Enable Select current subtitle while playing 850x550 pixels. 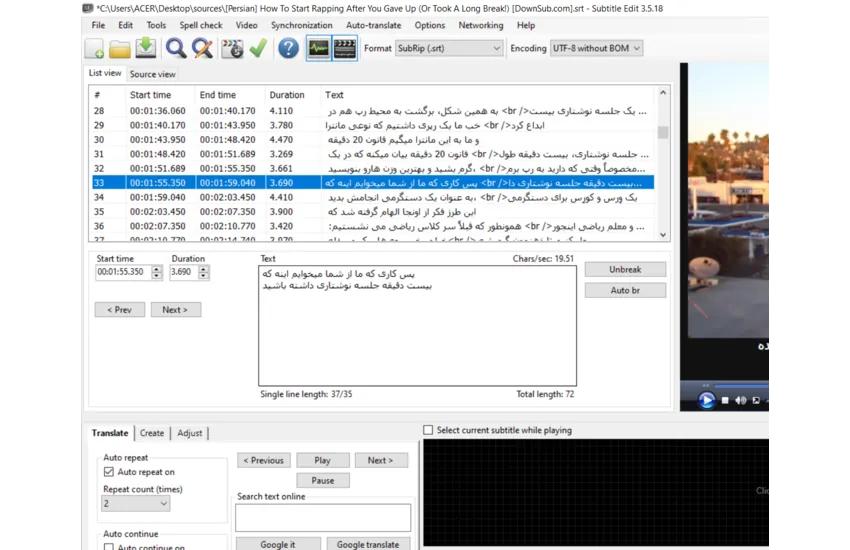(429, 430)
